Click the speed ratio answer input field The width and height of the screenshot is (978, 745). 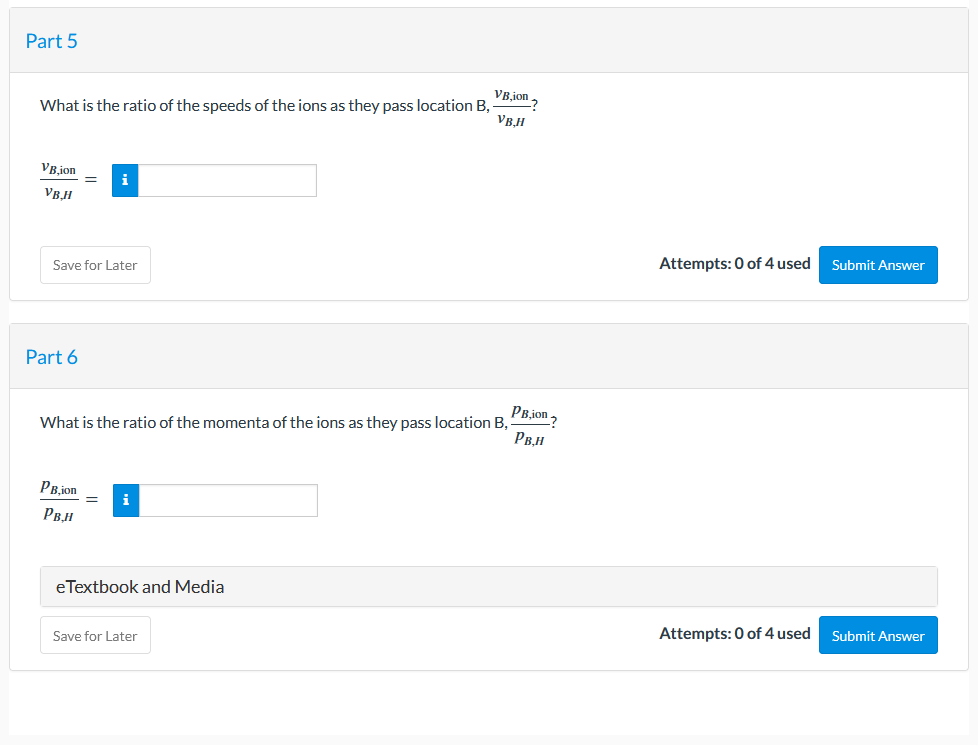click(x=226, y=180)
